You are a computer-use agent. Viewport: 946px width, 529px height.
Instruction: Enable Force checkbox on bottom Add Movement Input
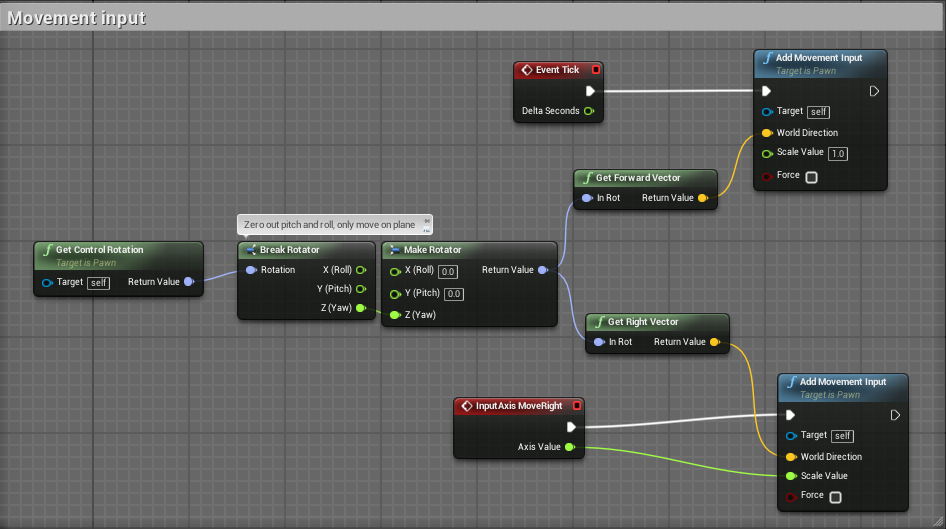(x=835, y=497)
